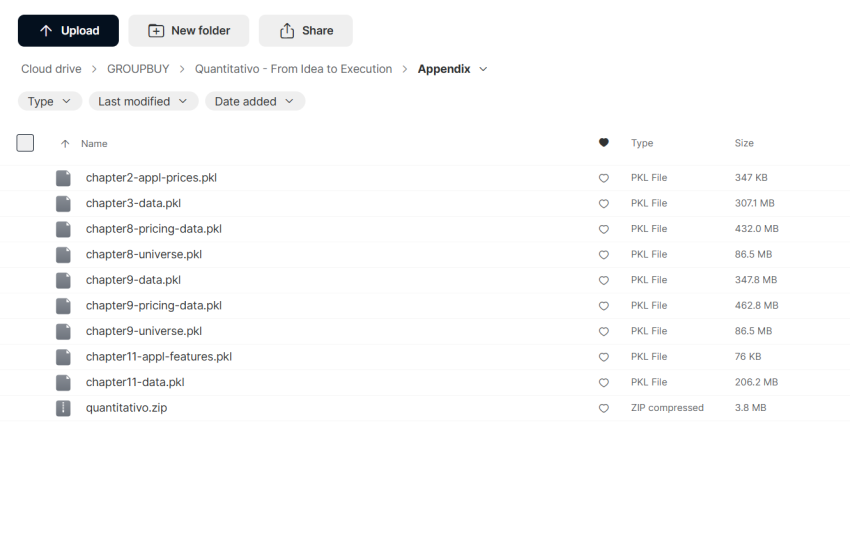Open the Date added filter dropdown
The image size is (850, 535).
(254, 101)
